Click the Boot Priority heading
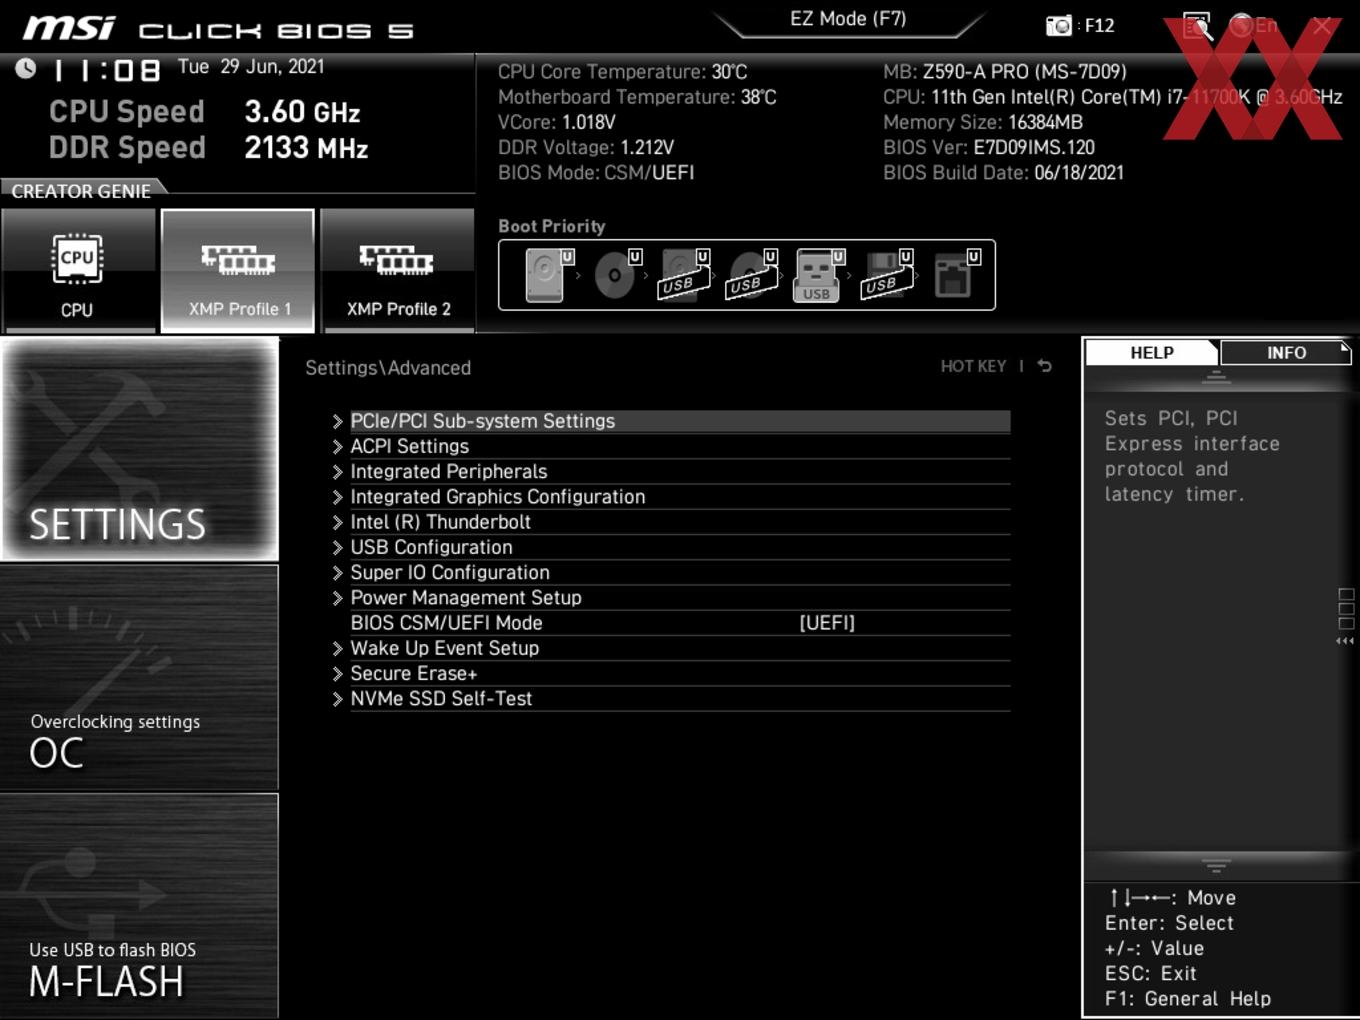 coord(552,226)
